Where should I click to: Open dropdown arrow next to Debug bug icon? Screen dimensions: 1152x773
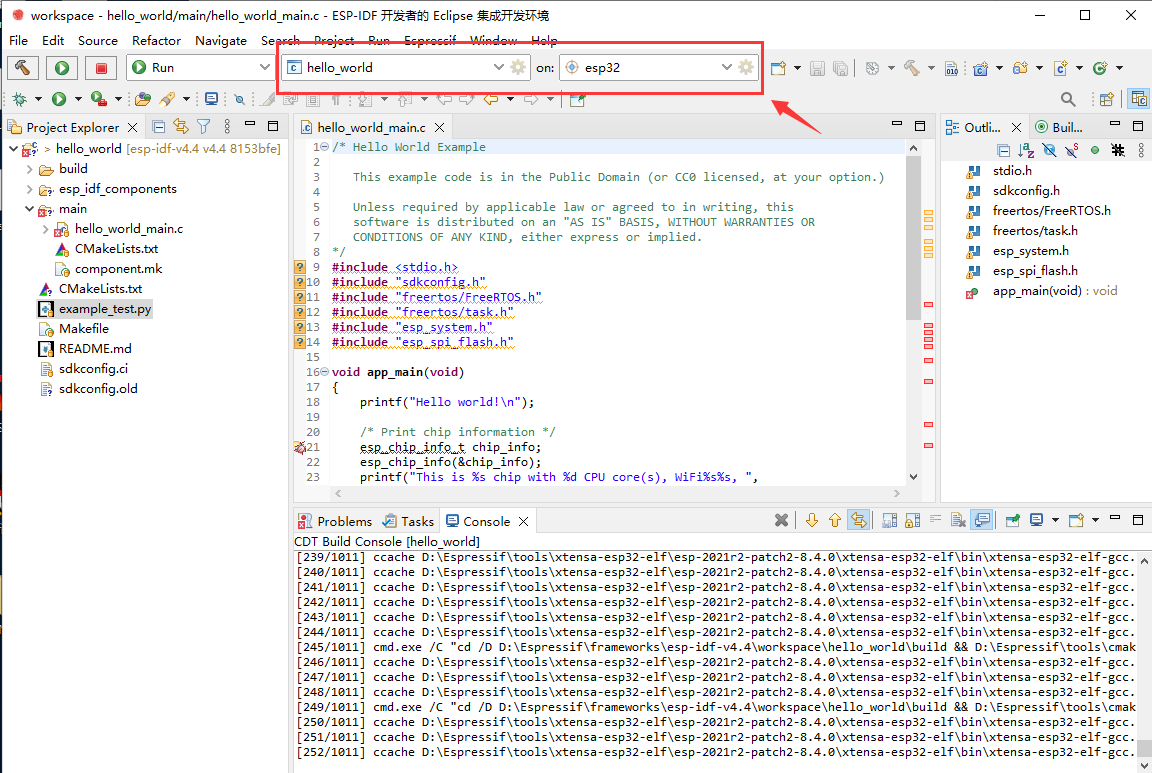tap(37, 98)
